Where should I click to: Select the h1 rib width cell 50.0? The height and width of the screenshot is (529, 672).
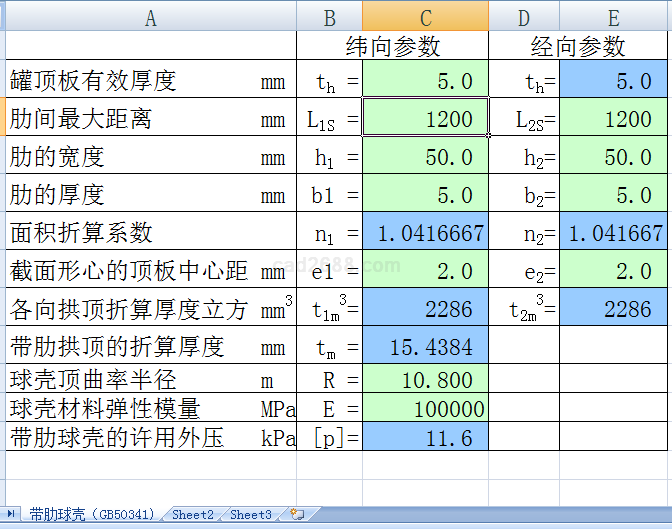pyautogui.click(x=425, y=157)
